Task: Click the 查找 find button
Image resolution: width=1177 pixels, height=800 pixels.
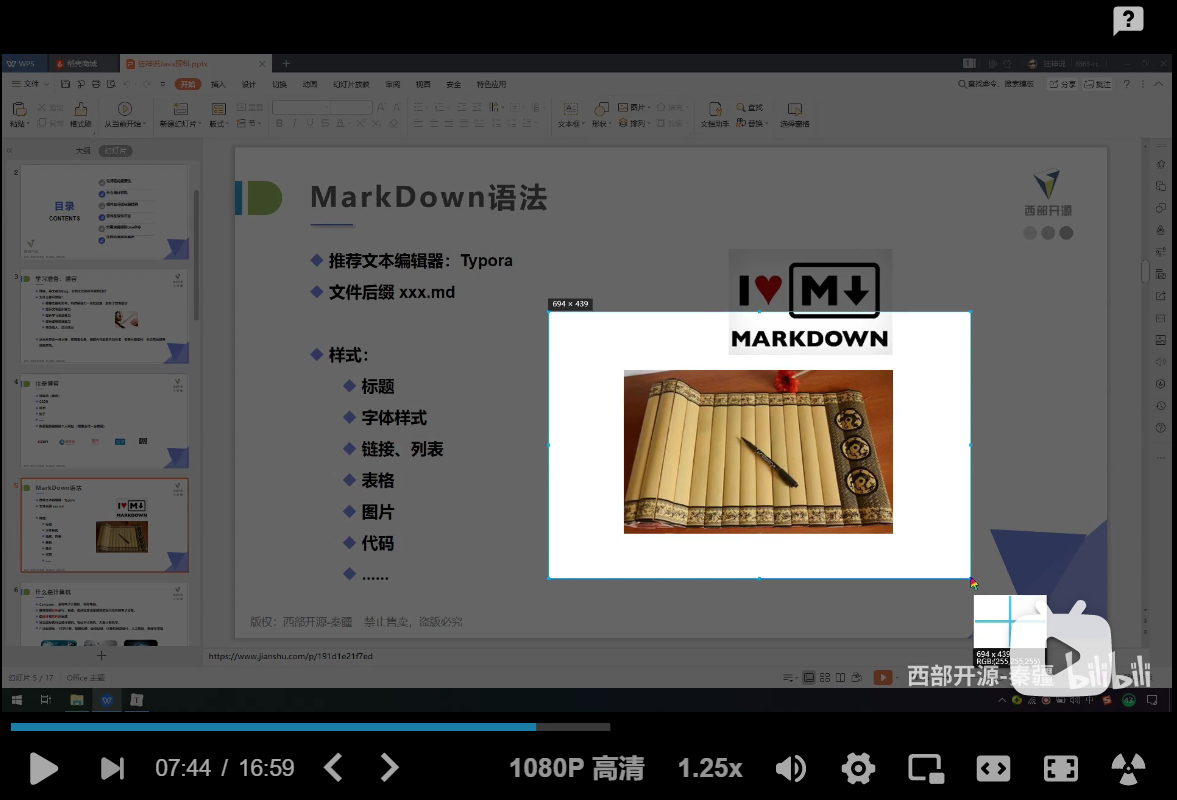Action: pyautogui.click(x=750, y=107)
